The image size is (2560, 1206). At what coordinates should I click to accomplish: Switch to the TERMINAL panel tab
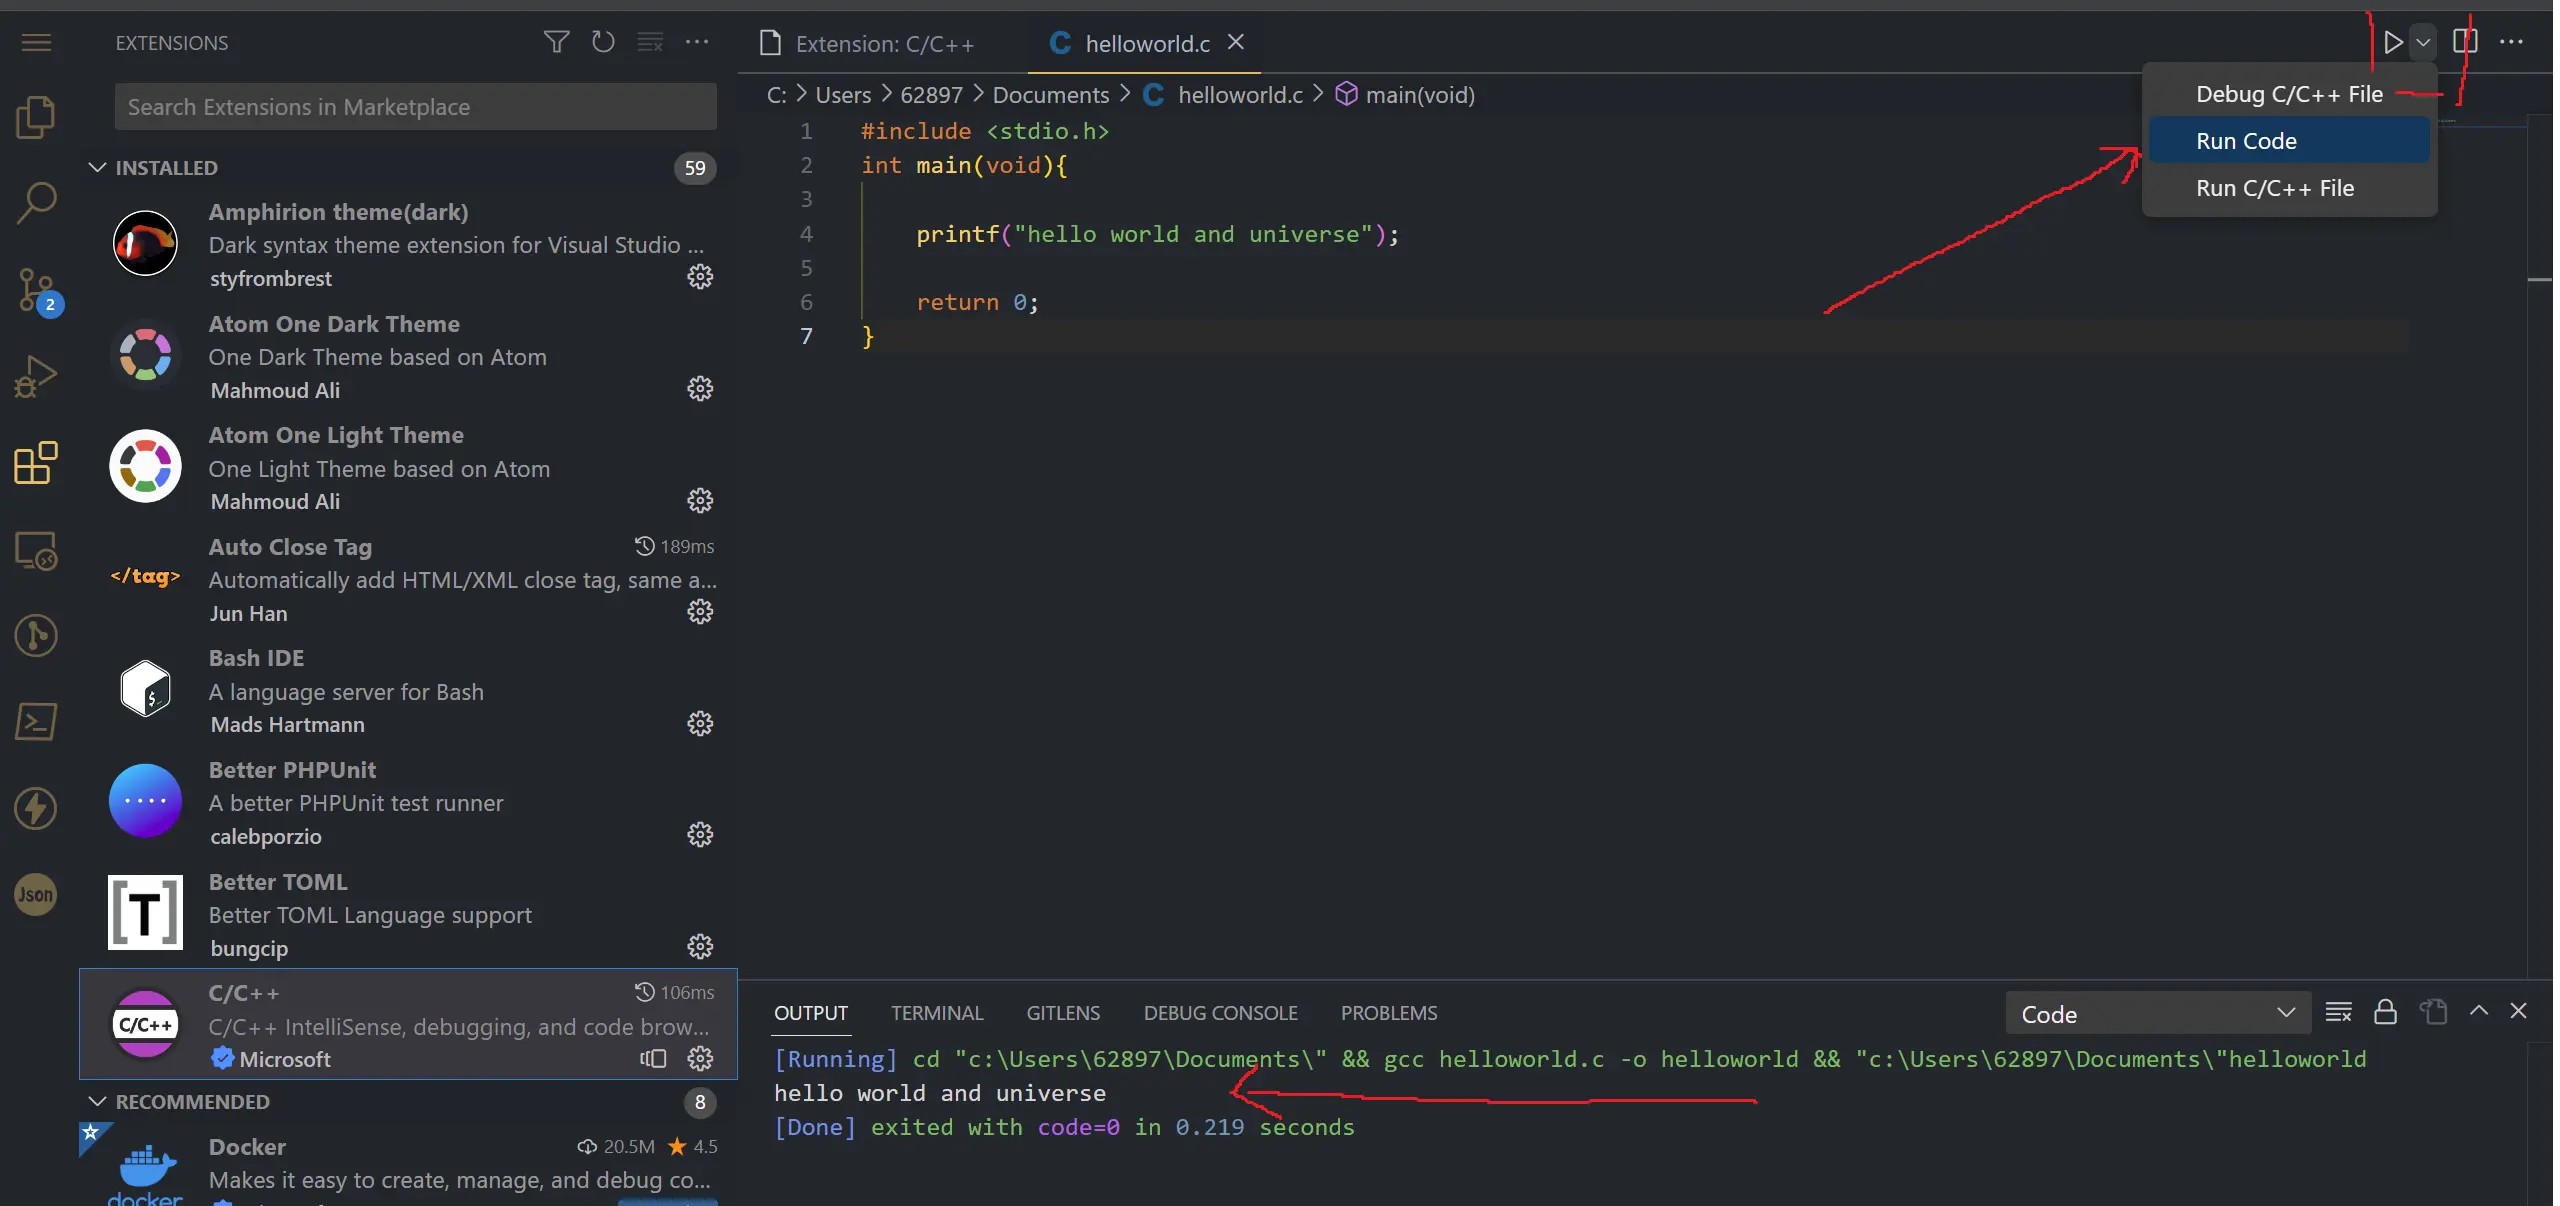coord(937,1013)
